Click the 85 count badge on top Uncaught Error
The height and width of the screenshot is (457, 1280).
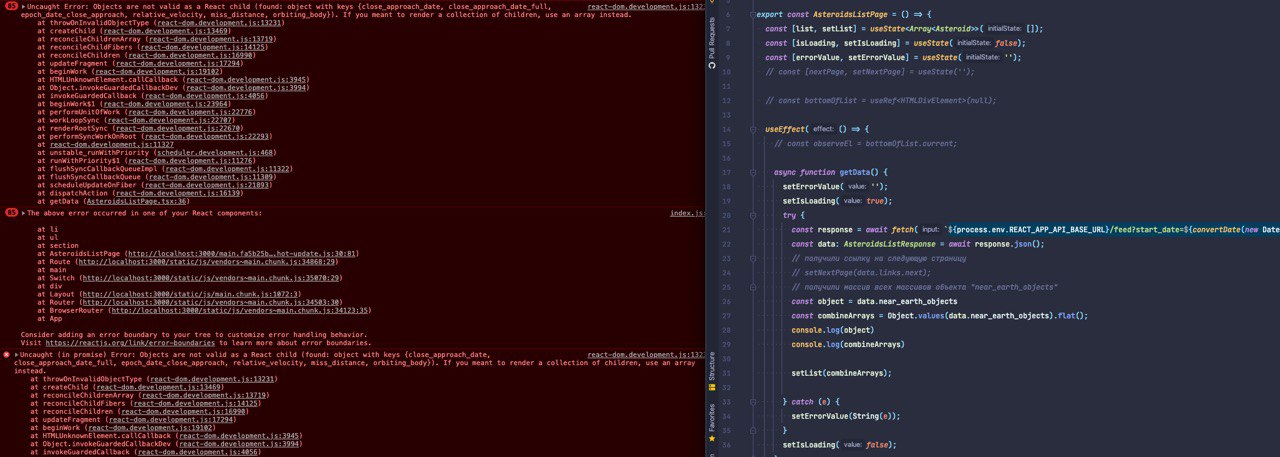(11, 7)
